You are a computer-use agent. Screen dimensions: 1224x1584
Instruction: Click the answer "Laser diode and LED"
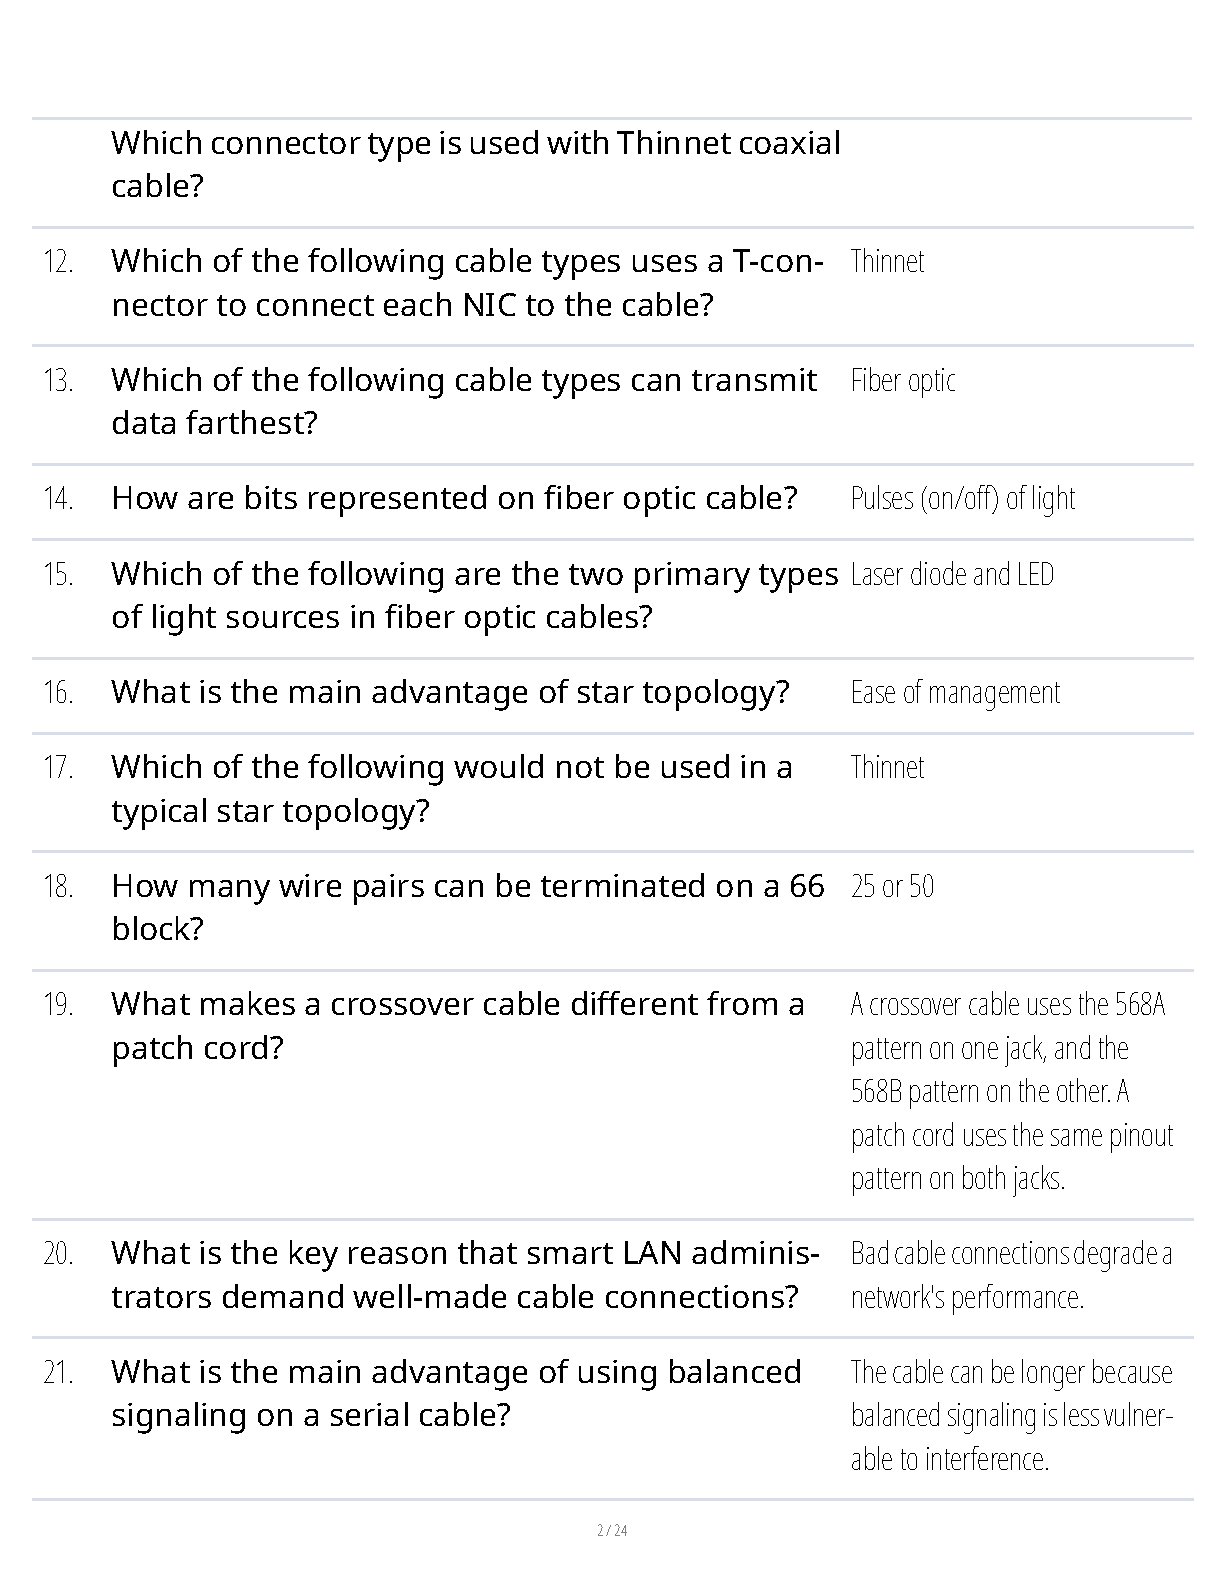point(952,574)
